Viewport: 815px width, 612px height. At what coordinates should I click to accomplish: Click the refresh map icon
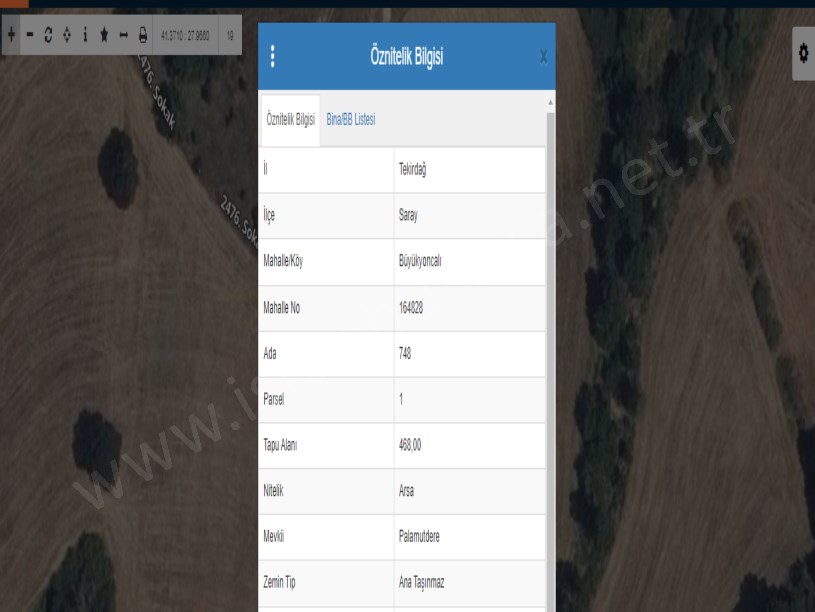[x=48, y=35]
